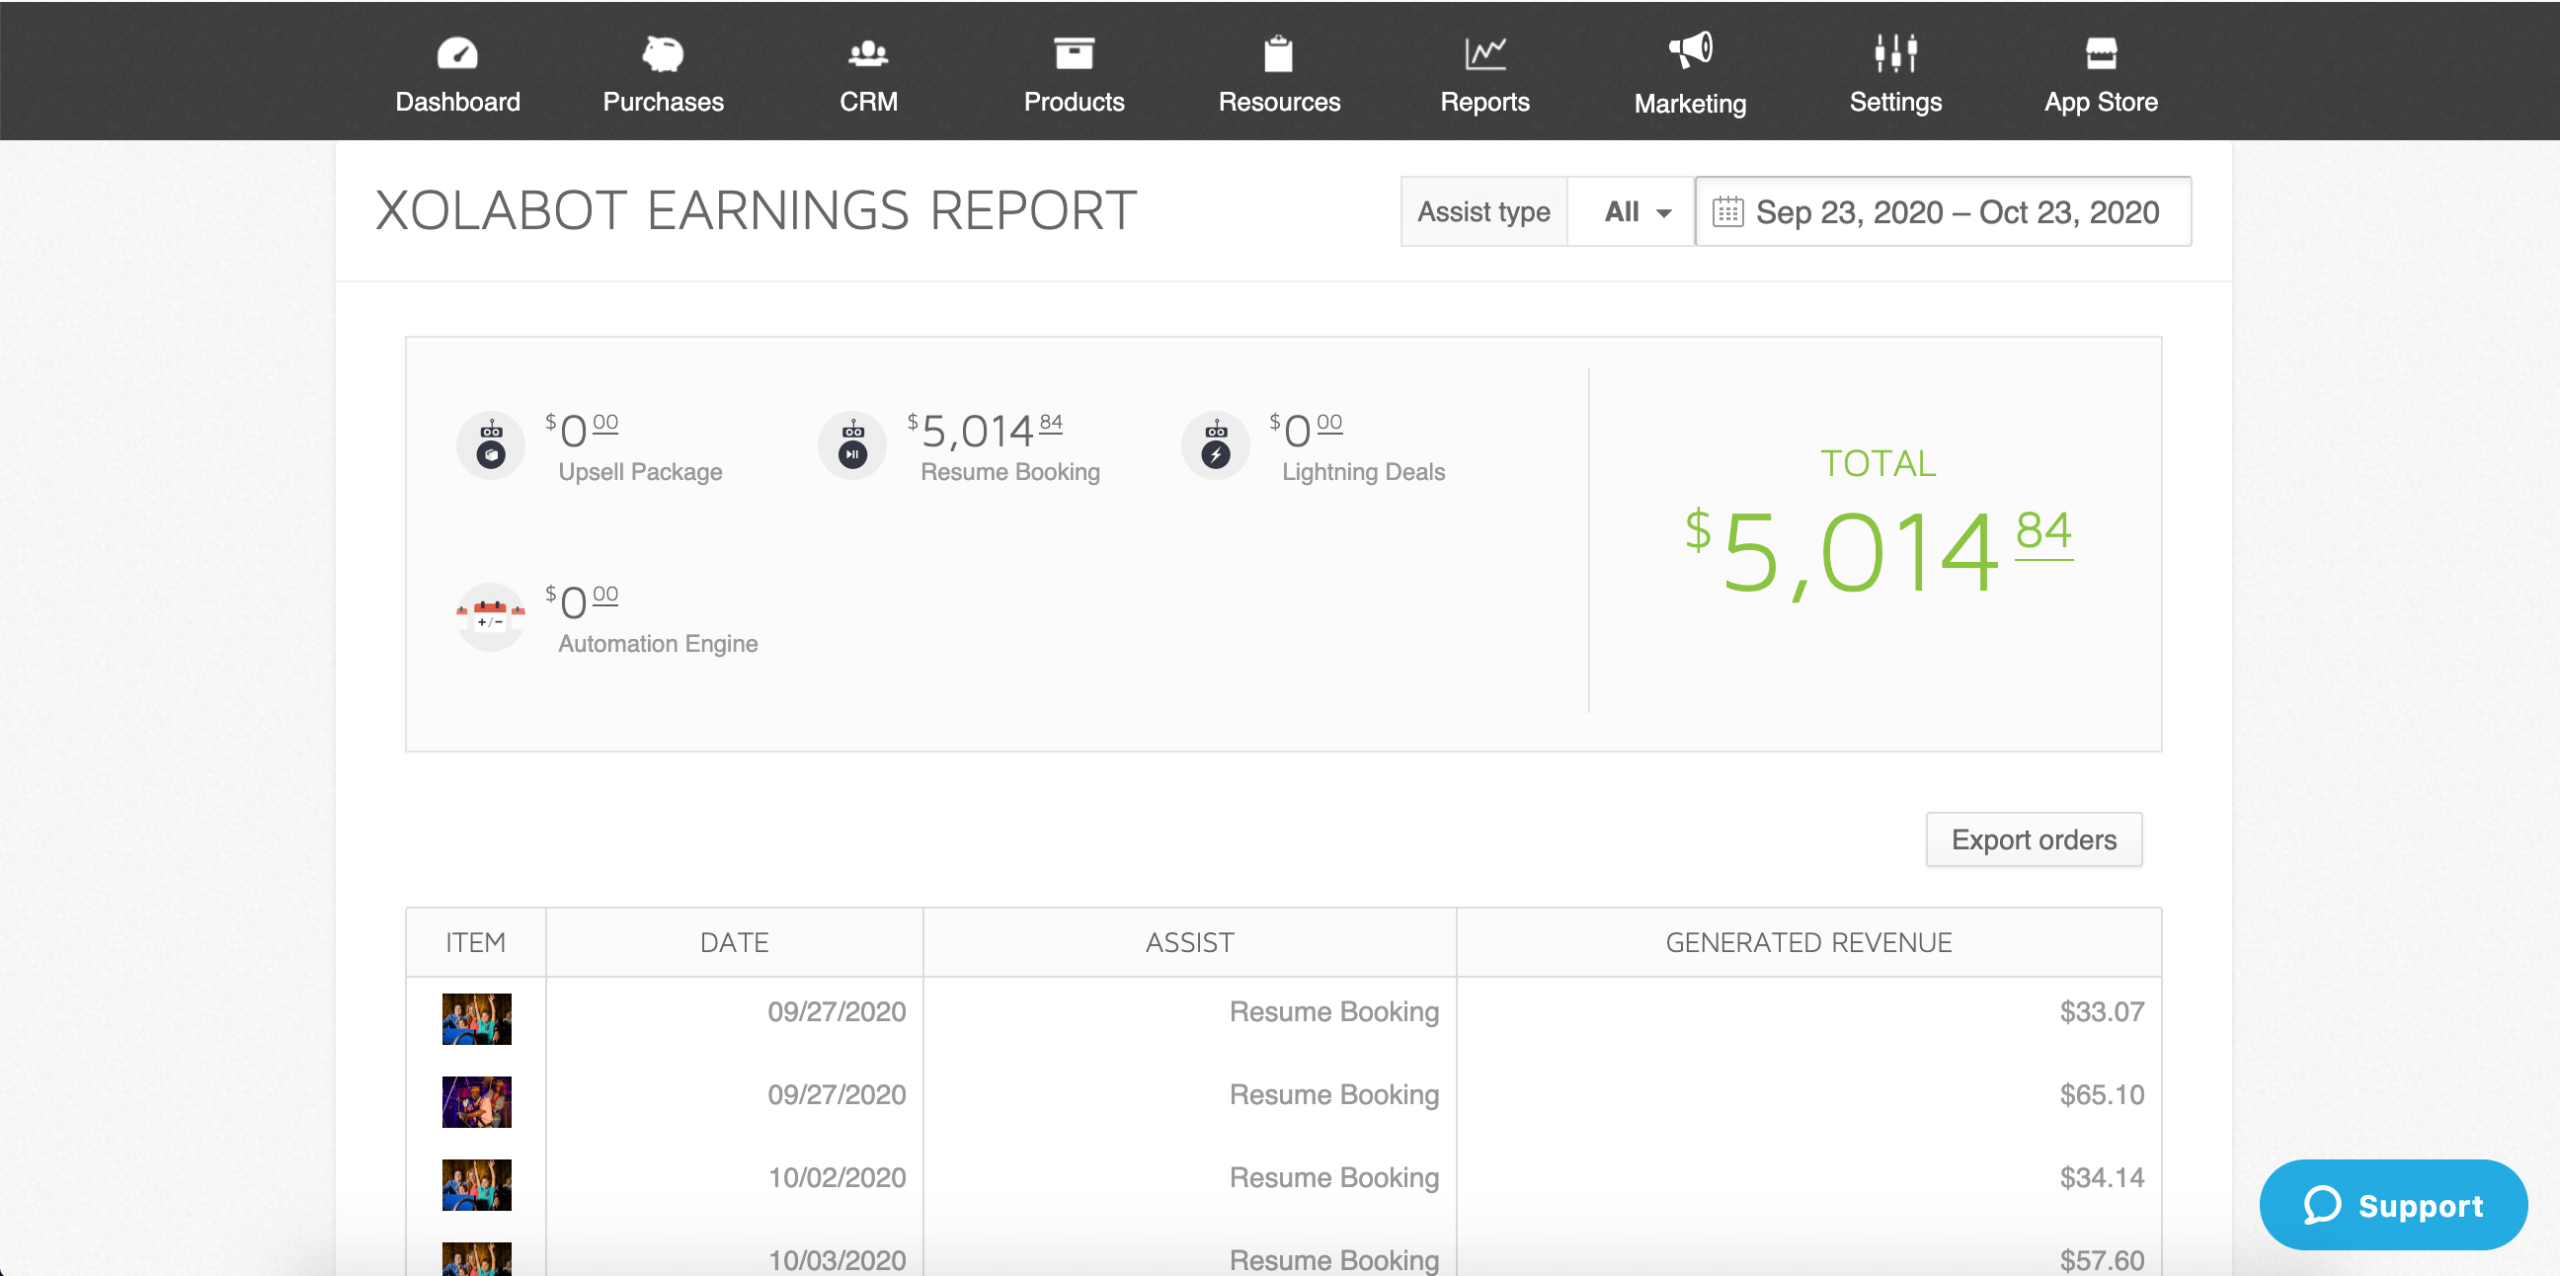This screenshot has width=2560, height=1276.
Task: Click the ITEM column header
Action: coord(476,943)
